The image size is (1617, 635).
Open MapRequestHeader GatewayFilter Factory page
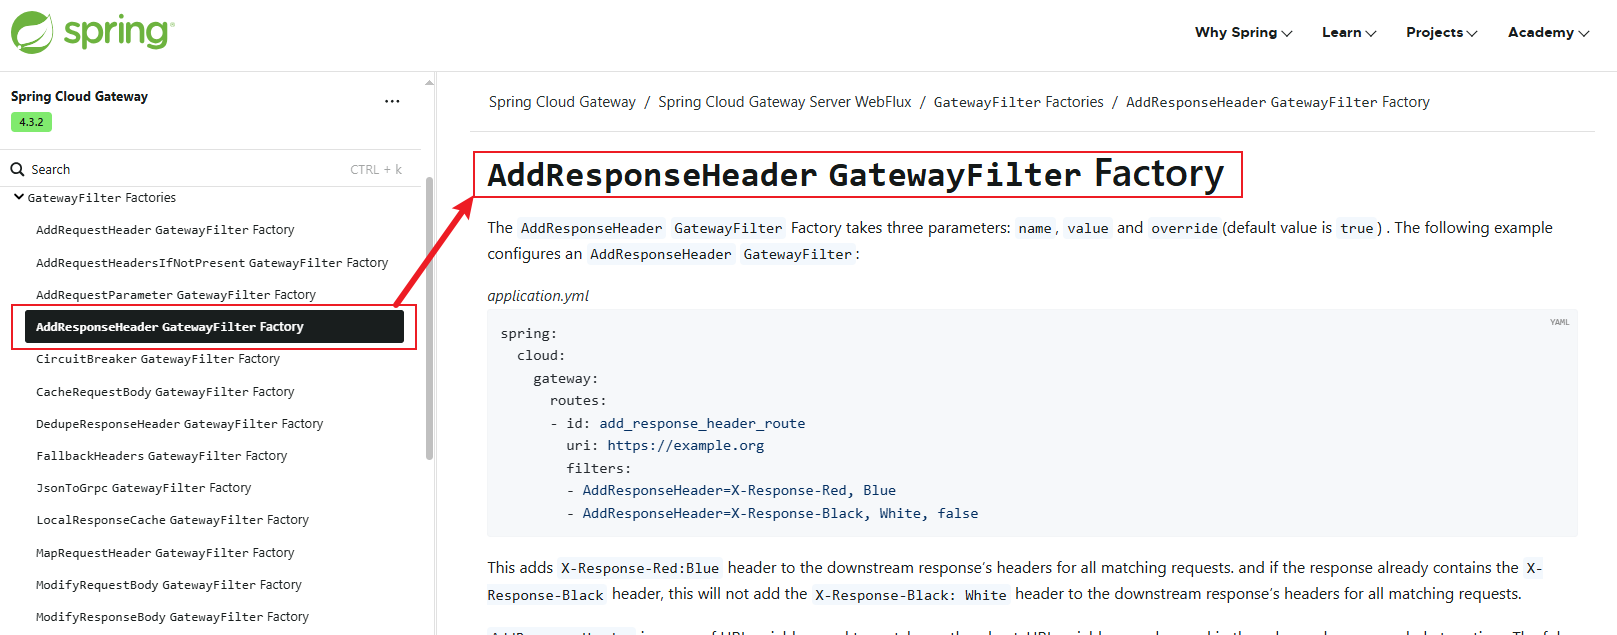tap(165, 553)
